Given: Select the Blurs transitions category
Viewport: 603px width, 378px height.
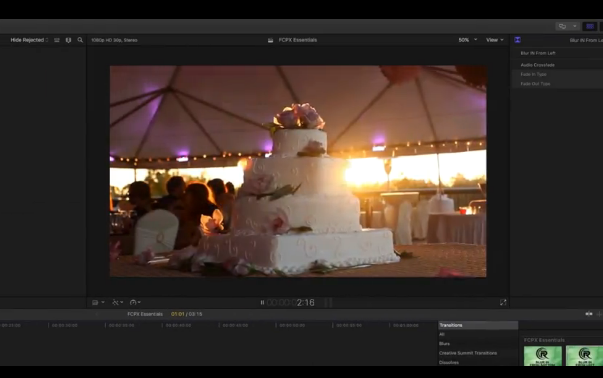Looking at the screenshot, I should point(444,344).
